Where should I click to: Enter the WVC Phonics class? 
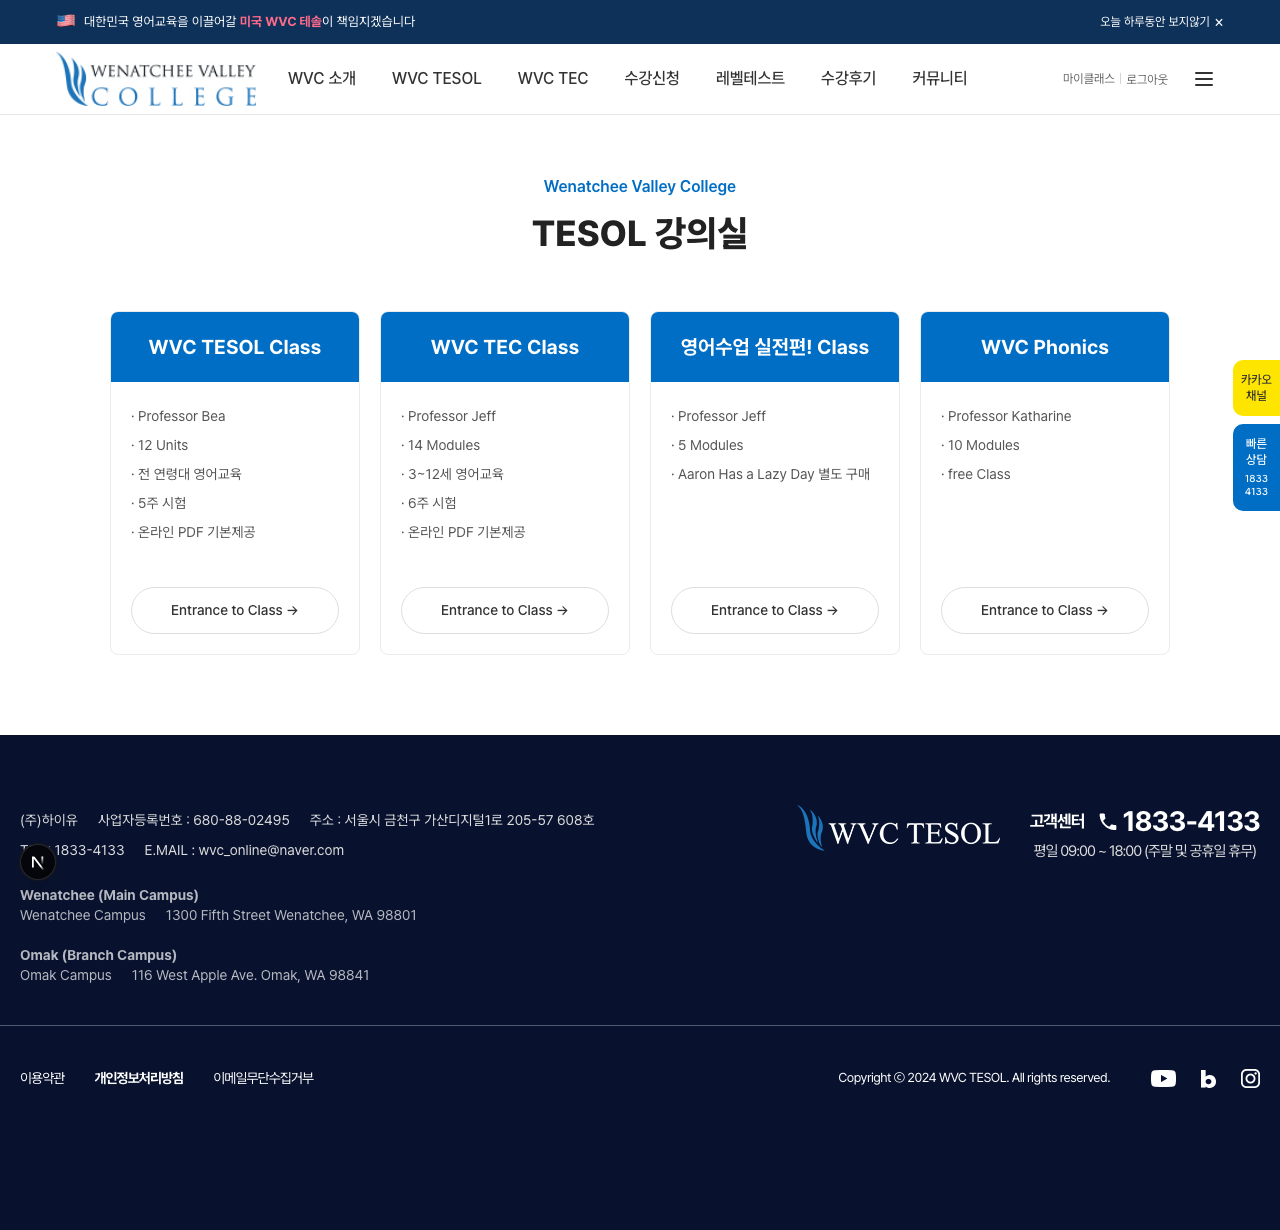(1045, 610)
